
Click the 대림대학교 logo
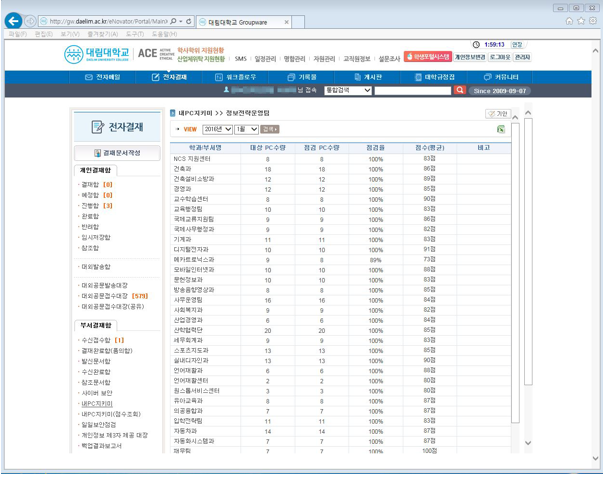pos(97,54)
